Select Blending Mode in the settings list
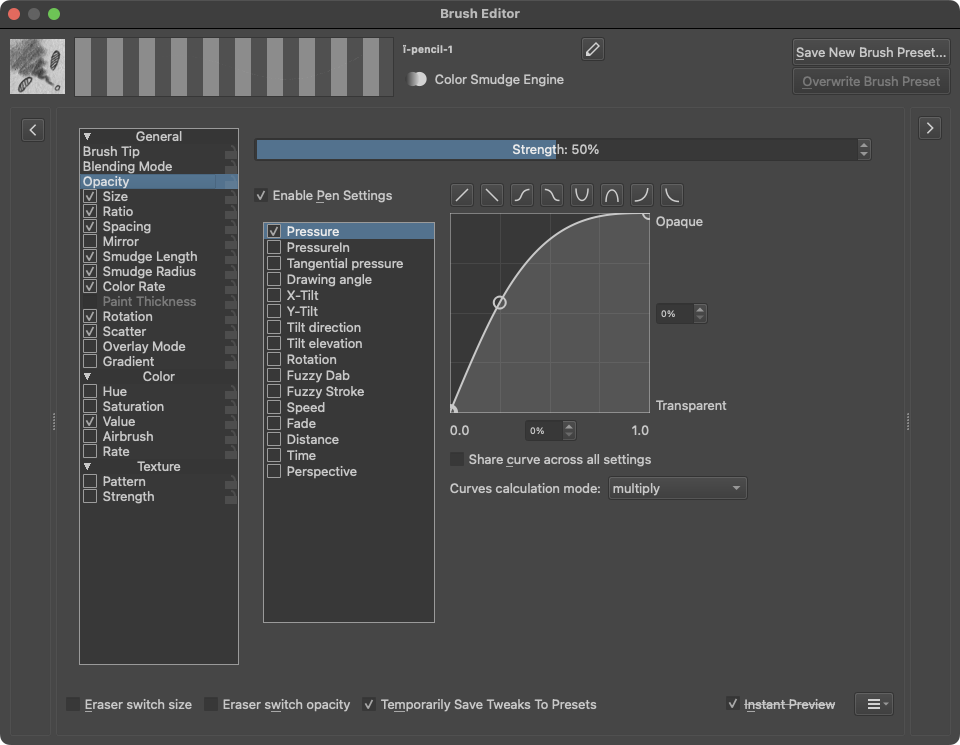Screen dimensions: 960x745 (x=127, y=167)
